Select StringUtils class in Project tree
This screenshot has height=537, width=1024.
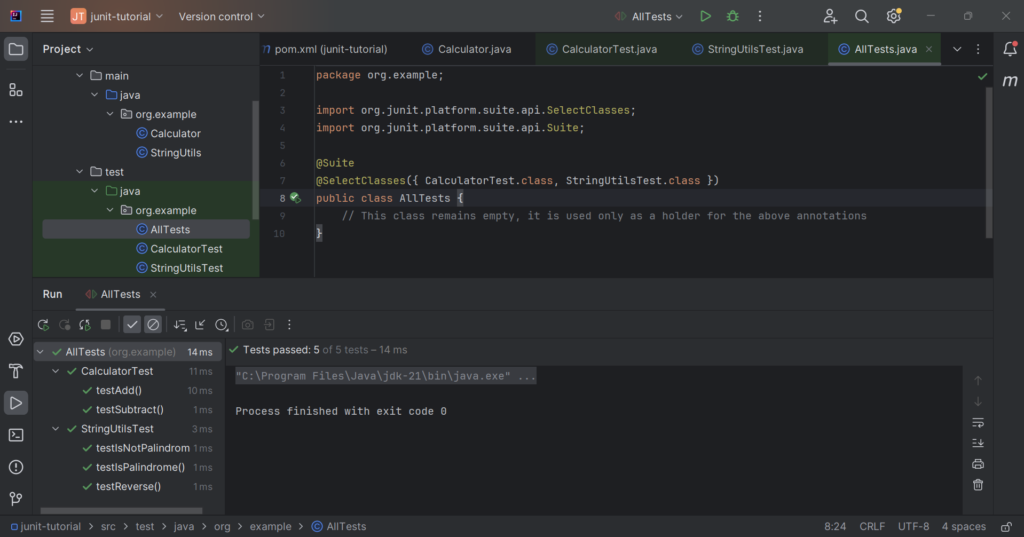click(175, 153)
